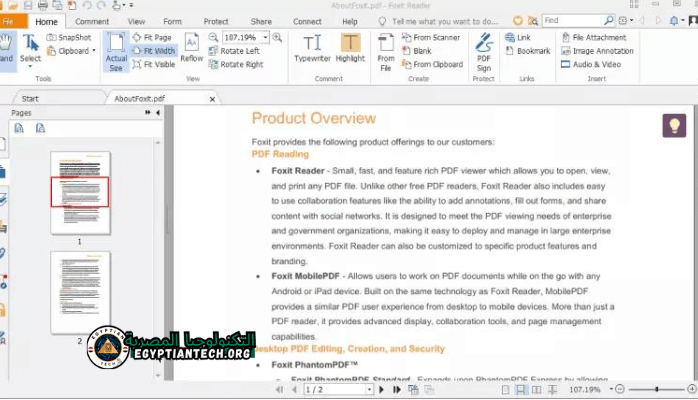
Task: Create PDF From File
Action: (x=385, y=48)
